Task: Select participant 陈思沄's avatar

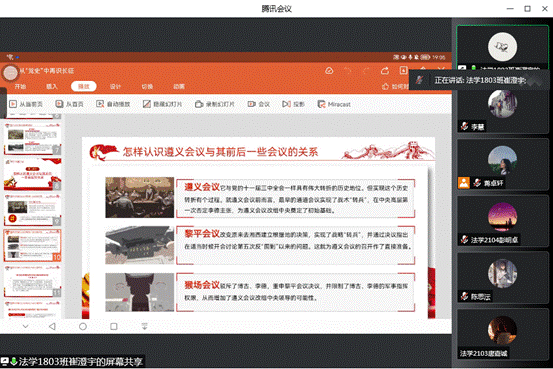Action: (x=503, y=274)
